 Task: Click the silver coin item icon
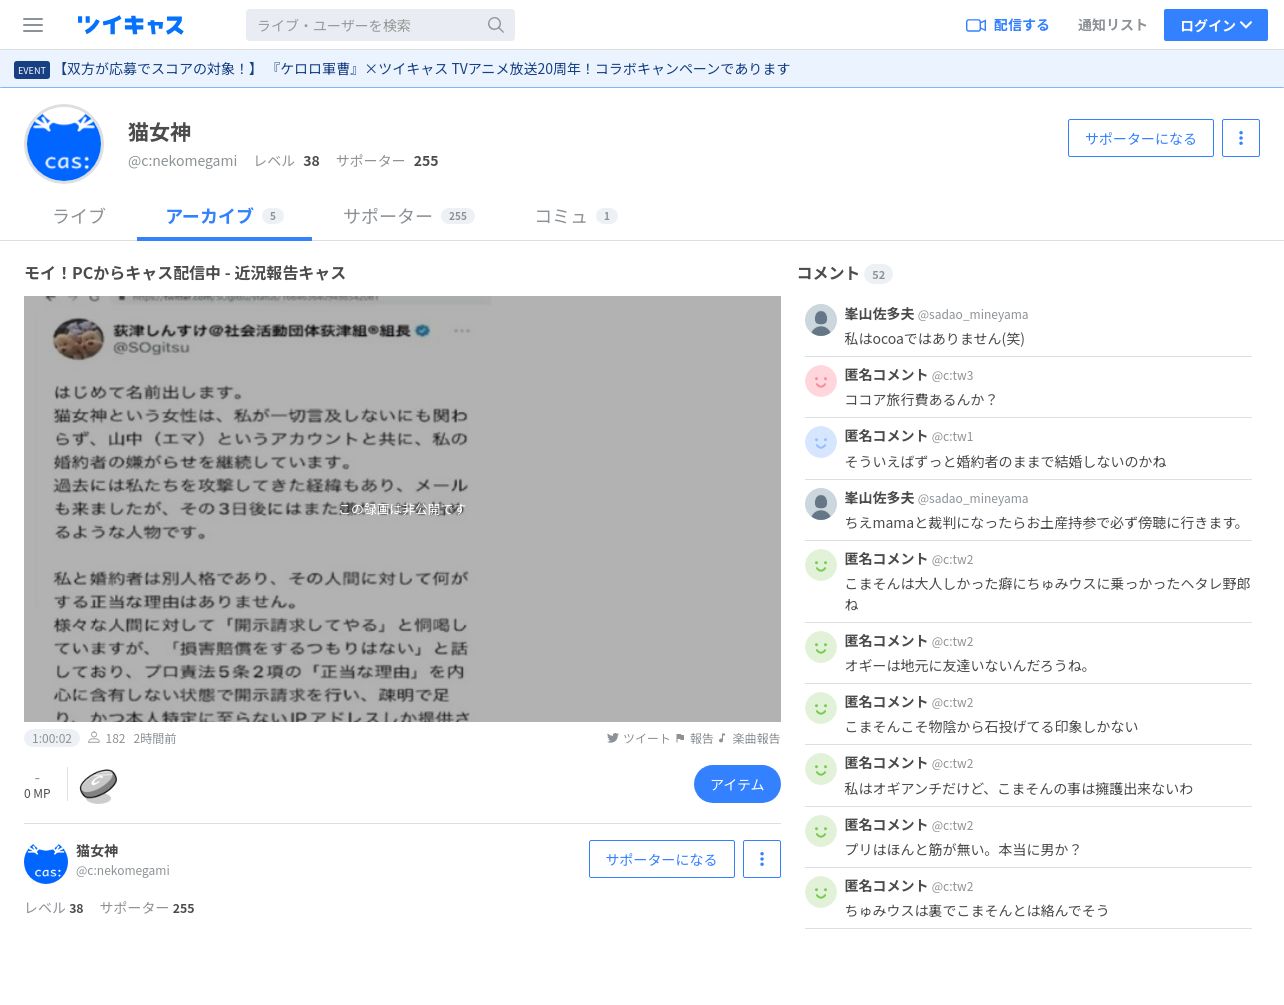coord(98,785)
